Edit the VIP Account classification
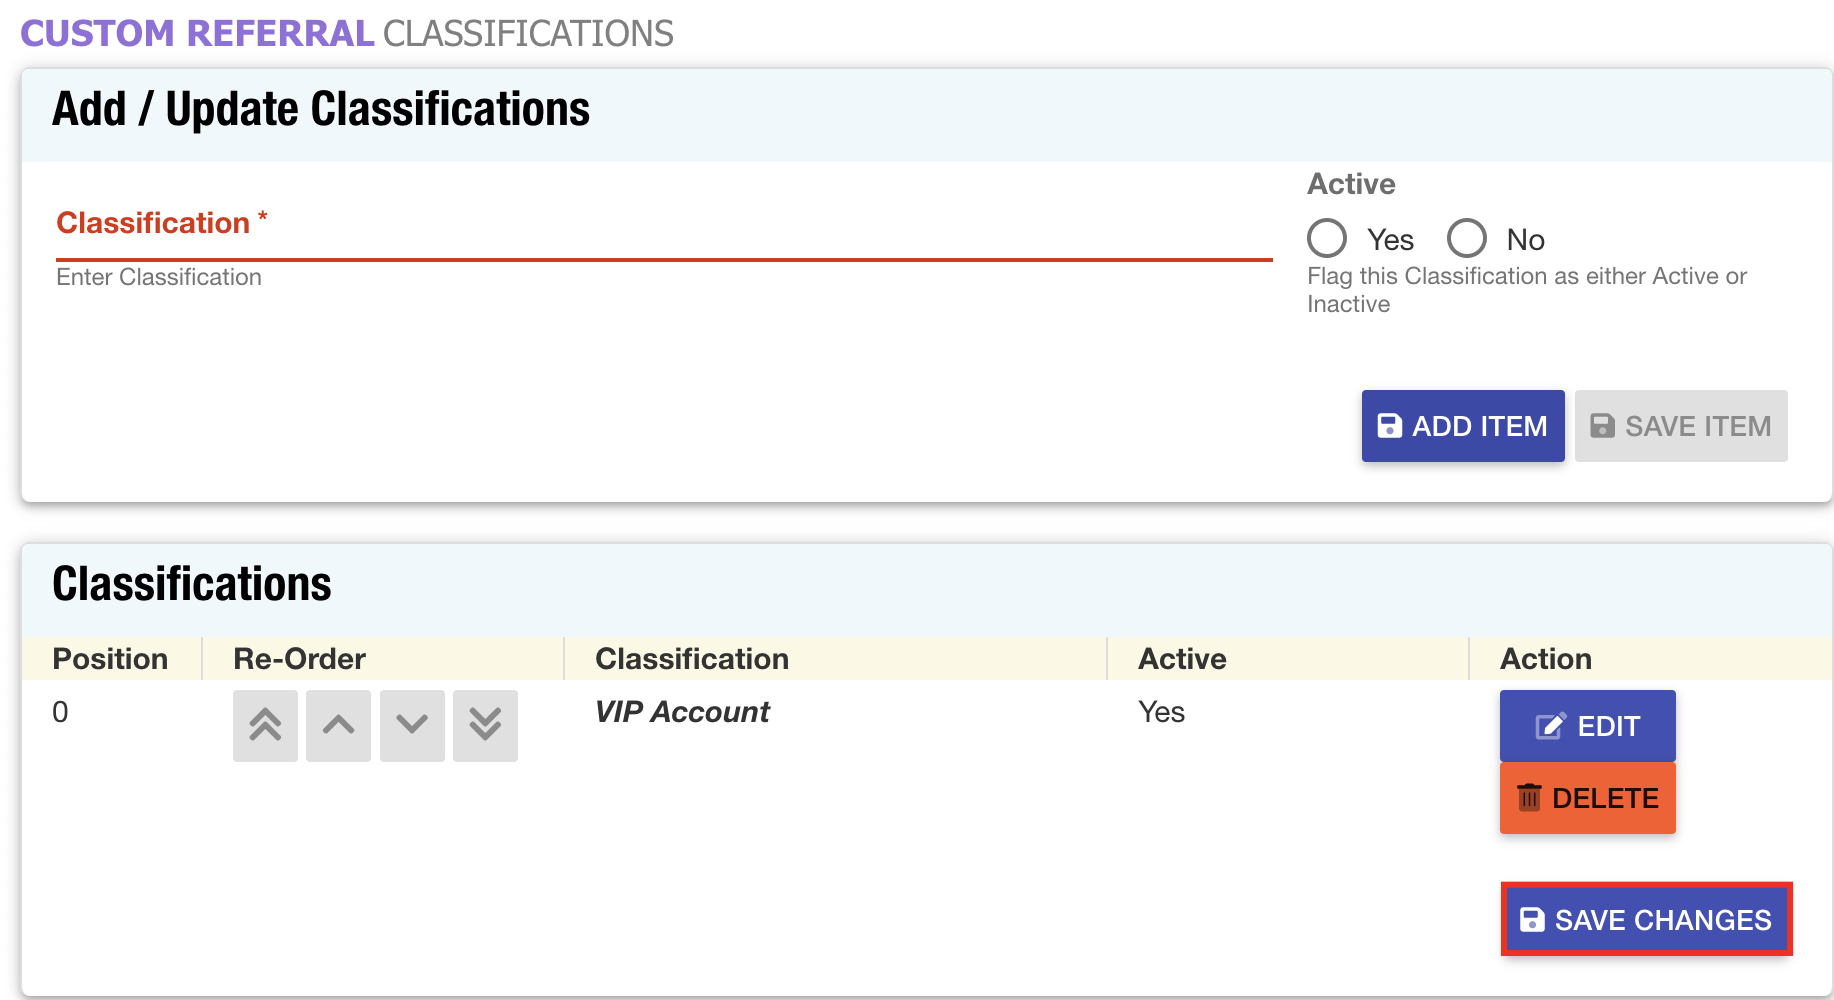 coord(1586,726)
